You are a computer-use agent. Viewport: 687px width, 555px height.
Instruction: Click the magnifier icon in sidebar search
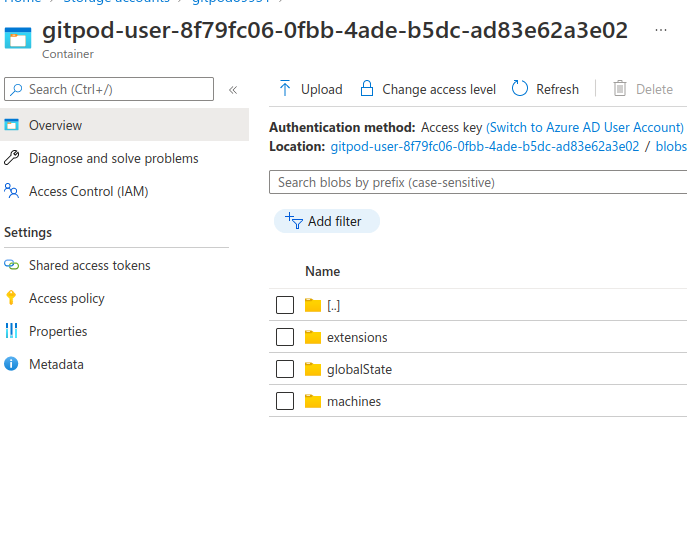pos(17,89)
